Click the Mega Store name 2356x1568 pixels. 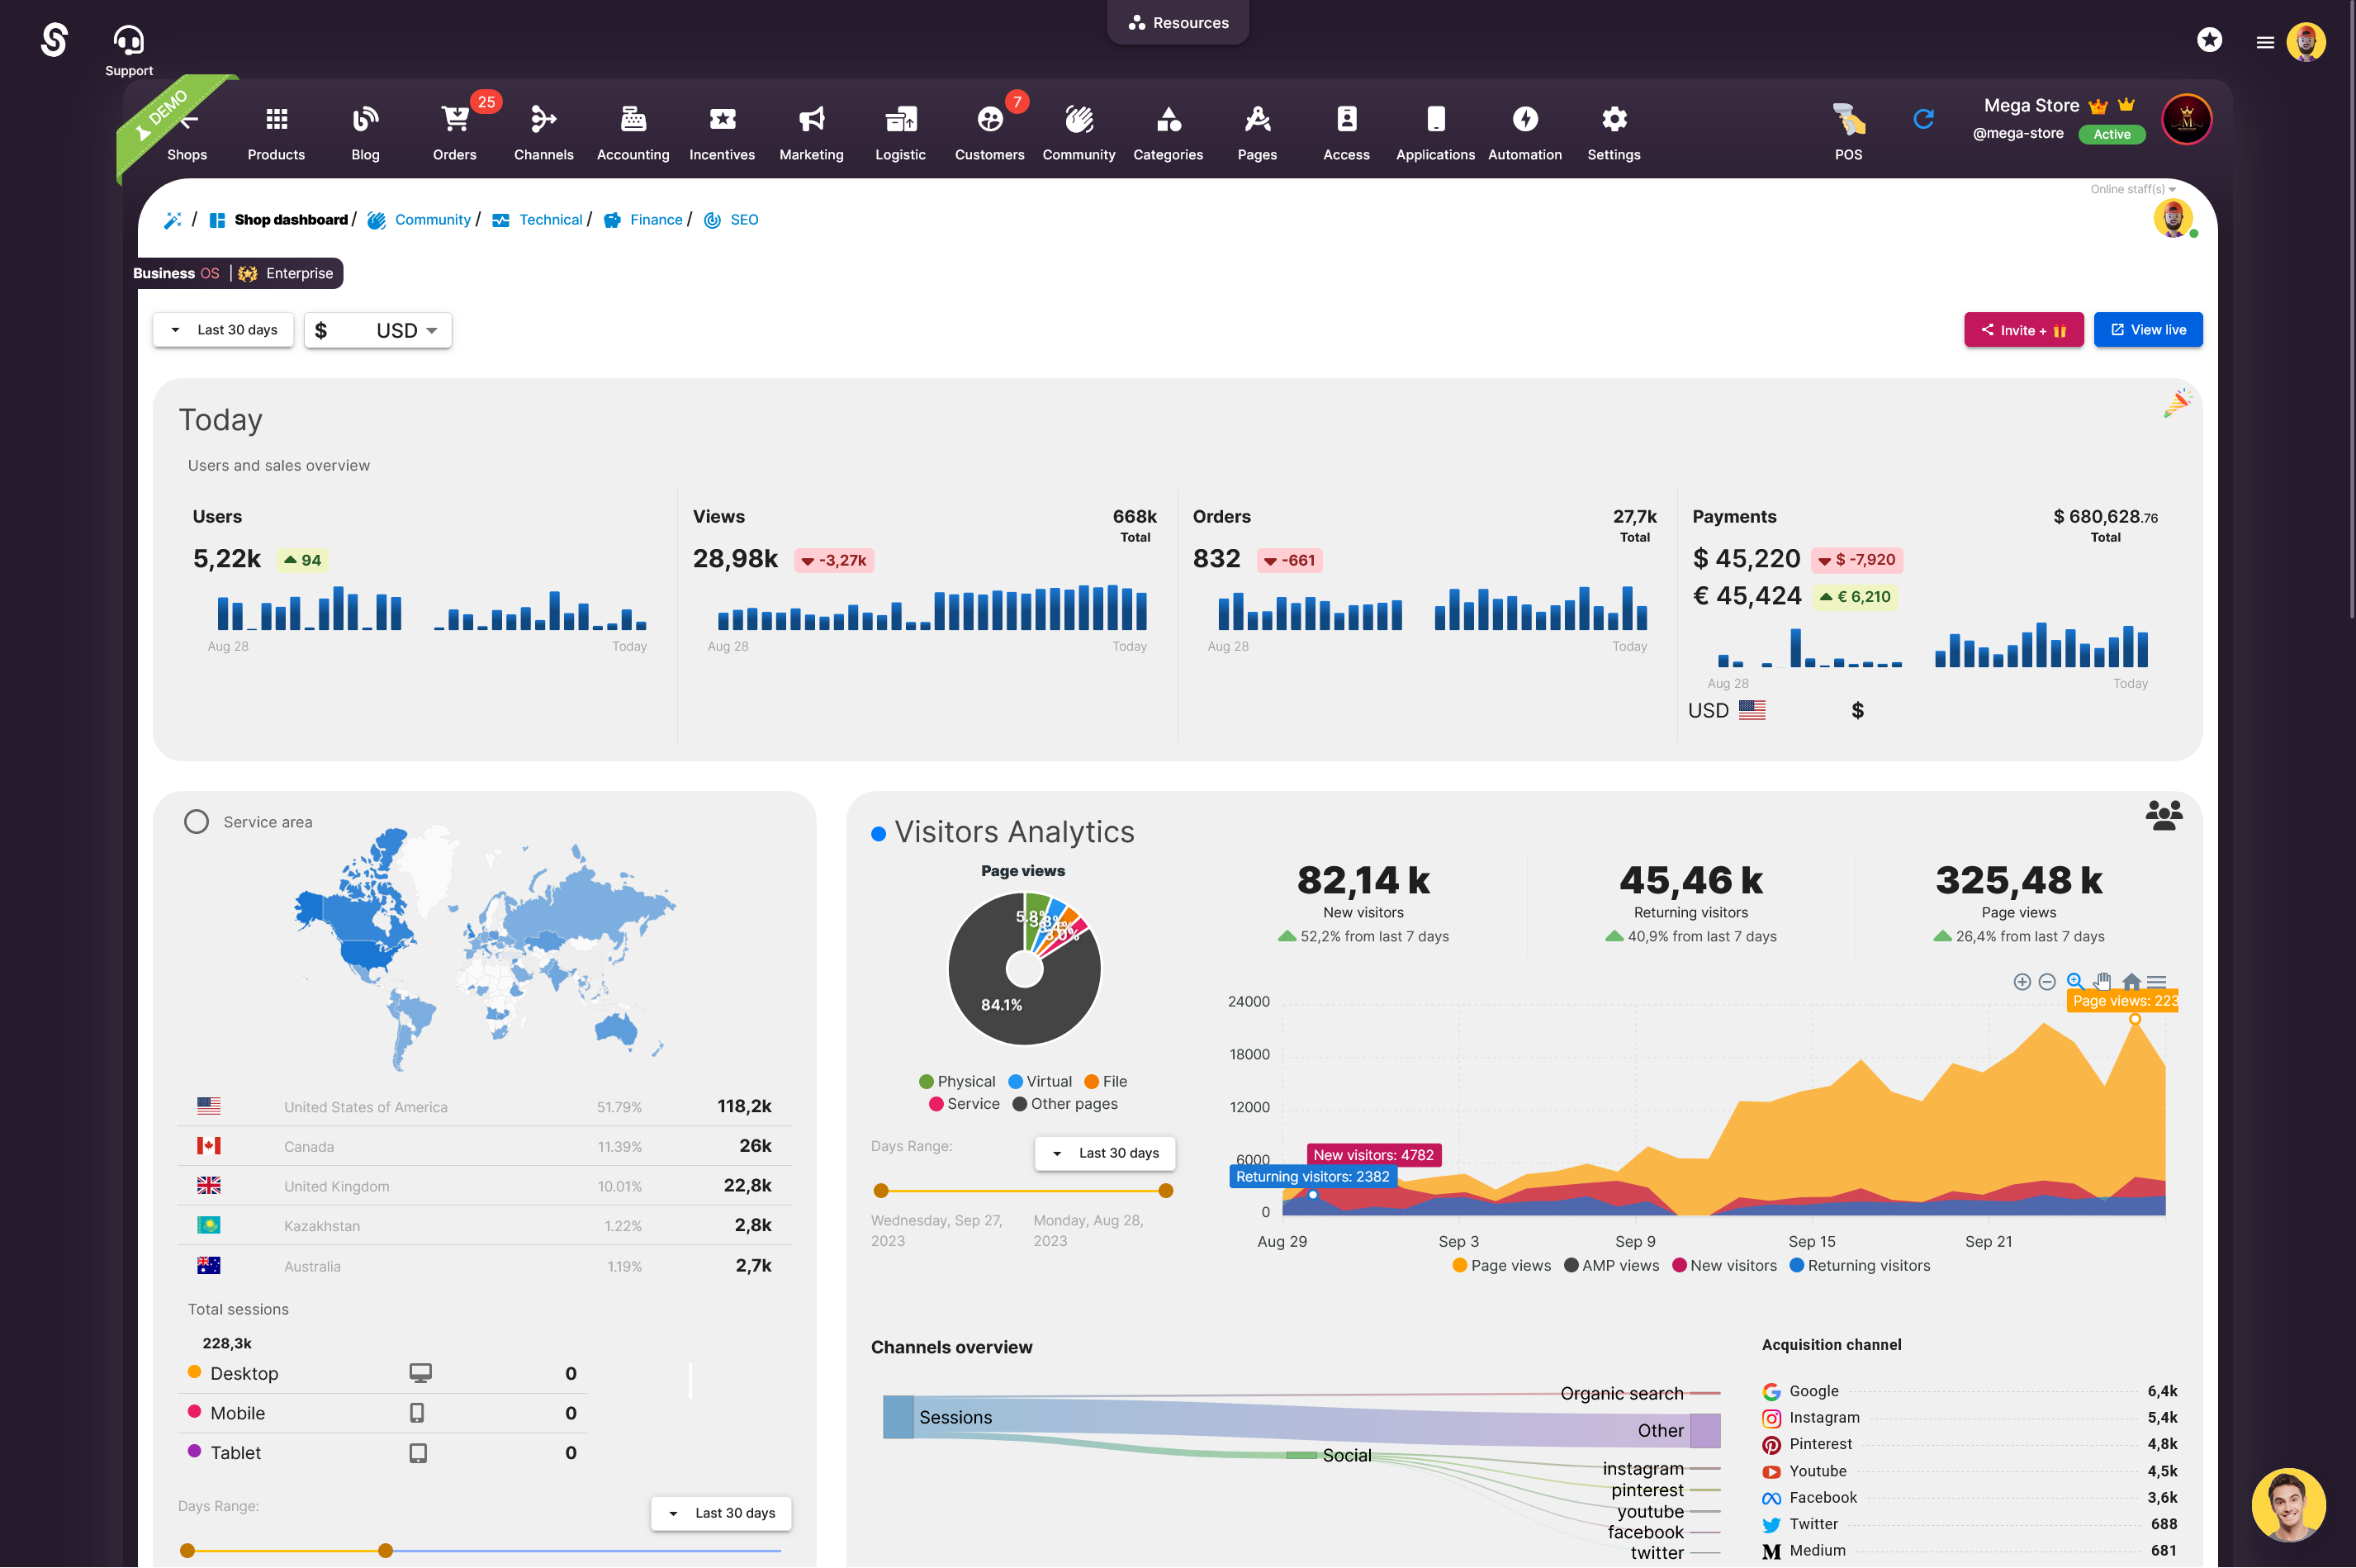[2031, 105]
